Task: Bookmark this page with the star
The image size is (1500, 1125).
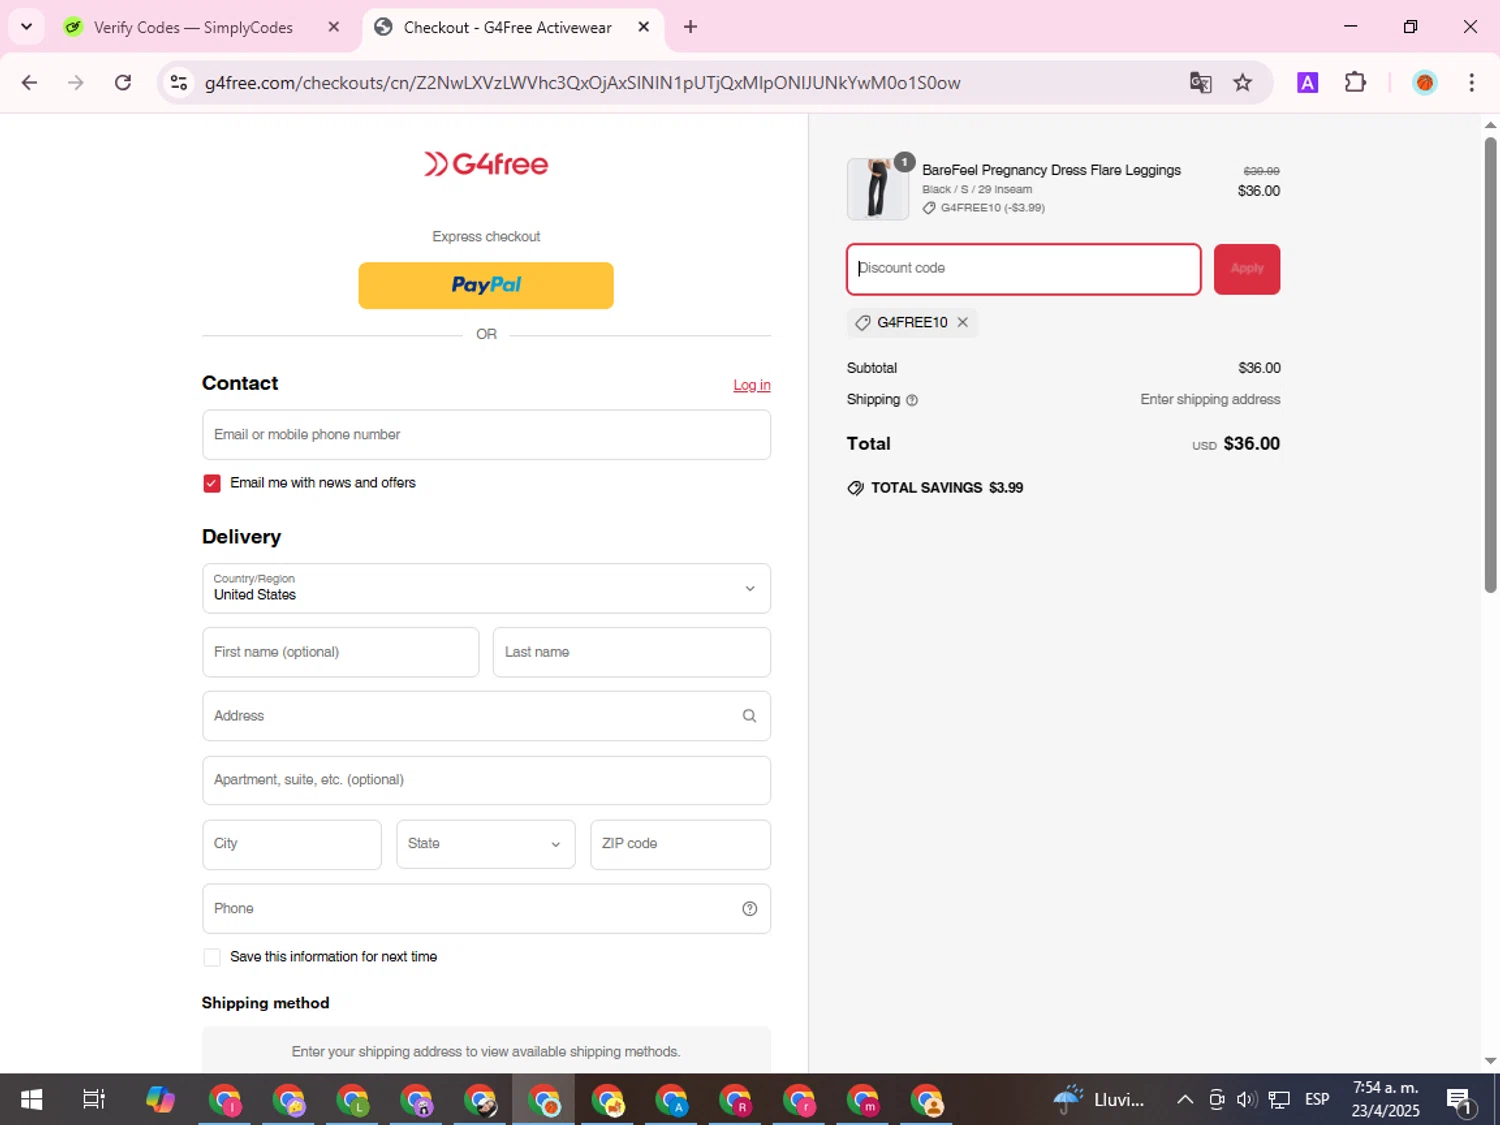Action: point(1243,83)
